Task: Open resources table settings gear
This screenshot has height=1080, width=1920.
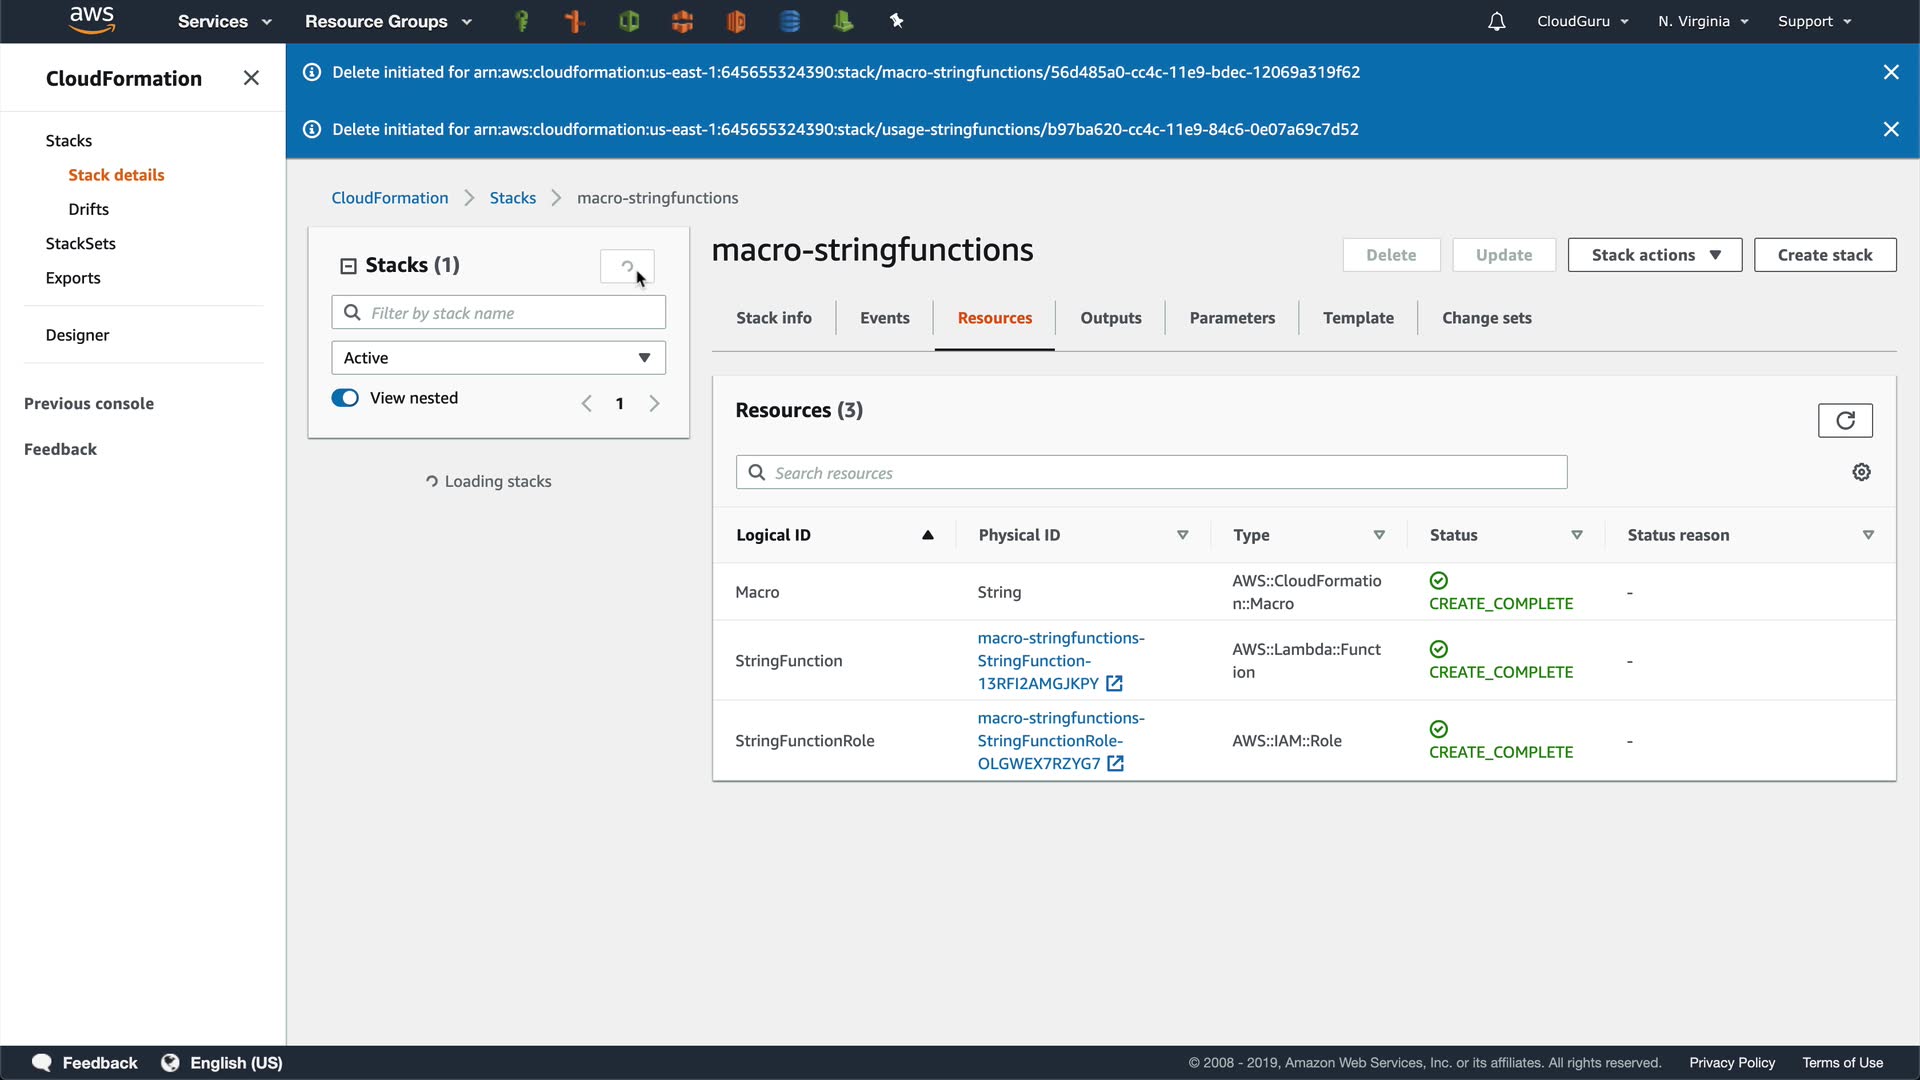Action: point(1861,472)
